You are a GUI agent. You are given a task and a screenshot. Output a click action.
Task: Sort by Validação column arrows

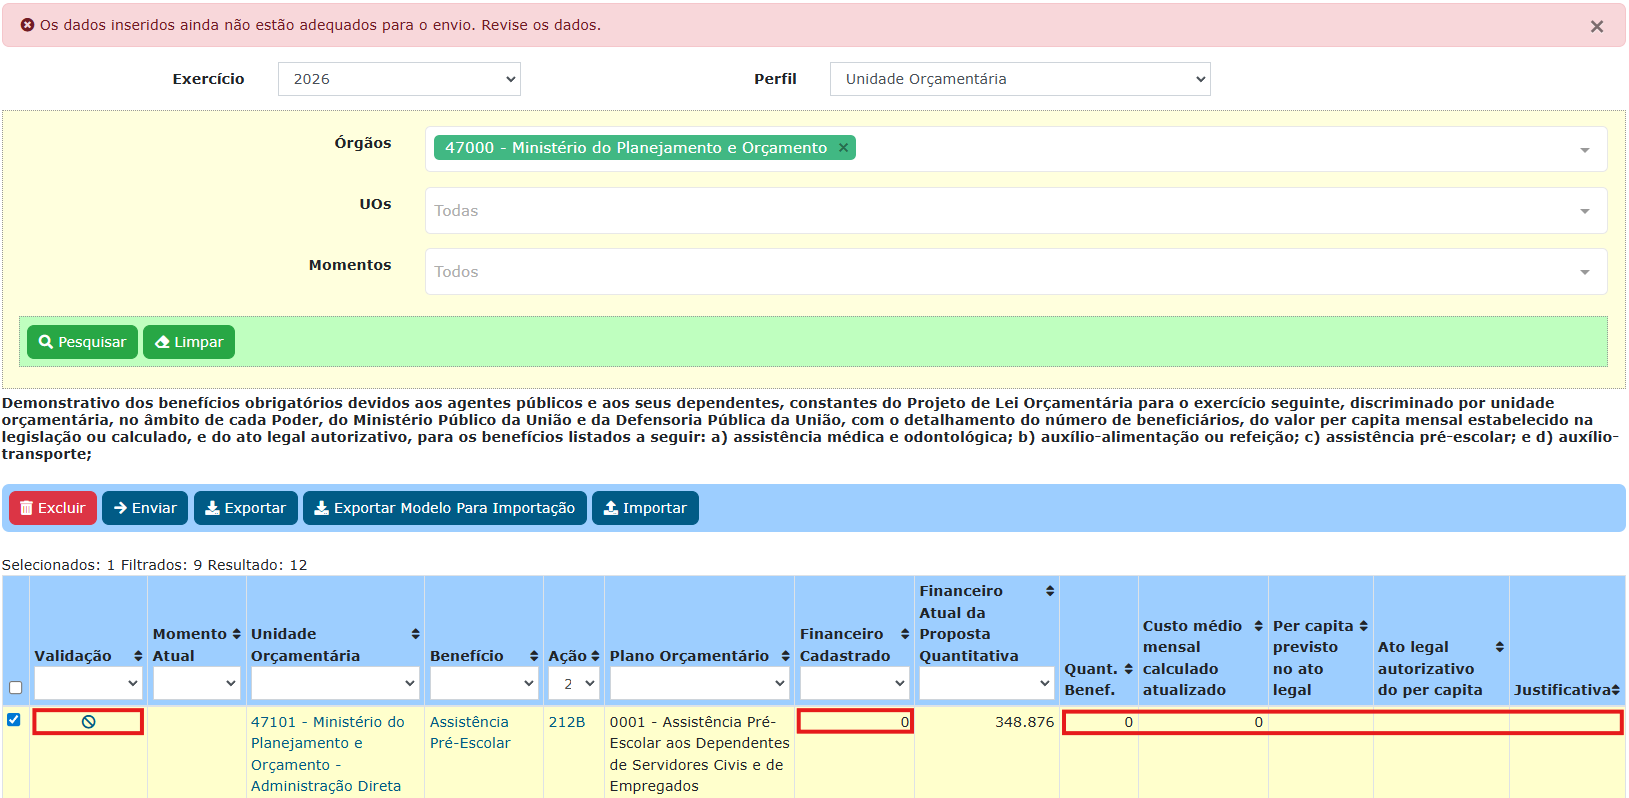[138, 656]
